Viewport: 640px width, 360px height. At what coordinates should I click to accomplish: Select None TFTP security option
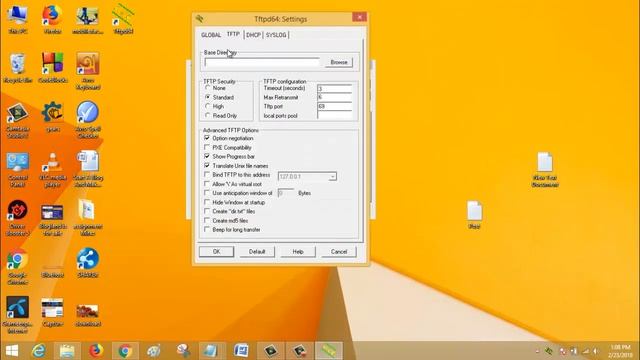click(215, 88)
